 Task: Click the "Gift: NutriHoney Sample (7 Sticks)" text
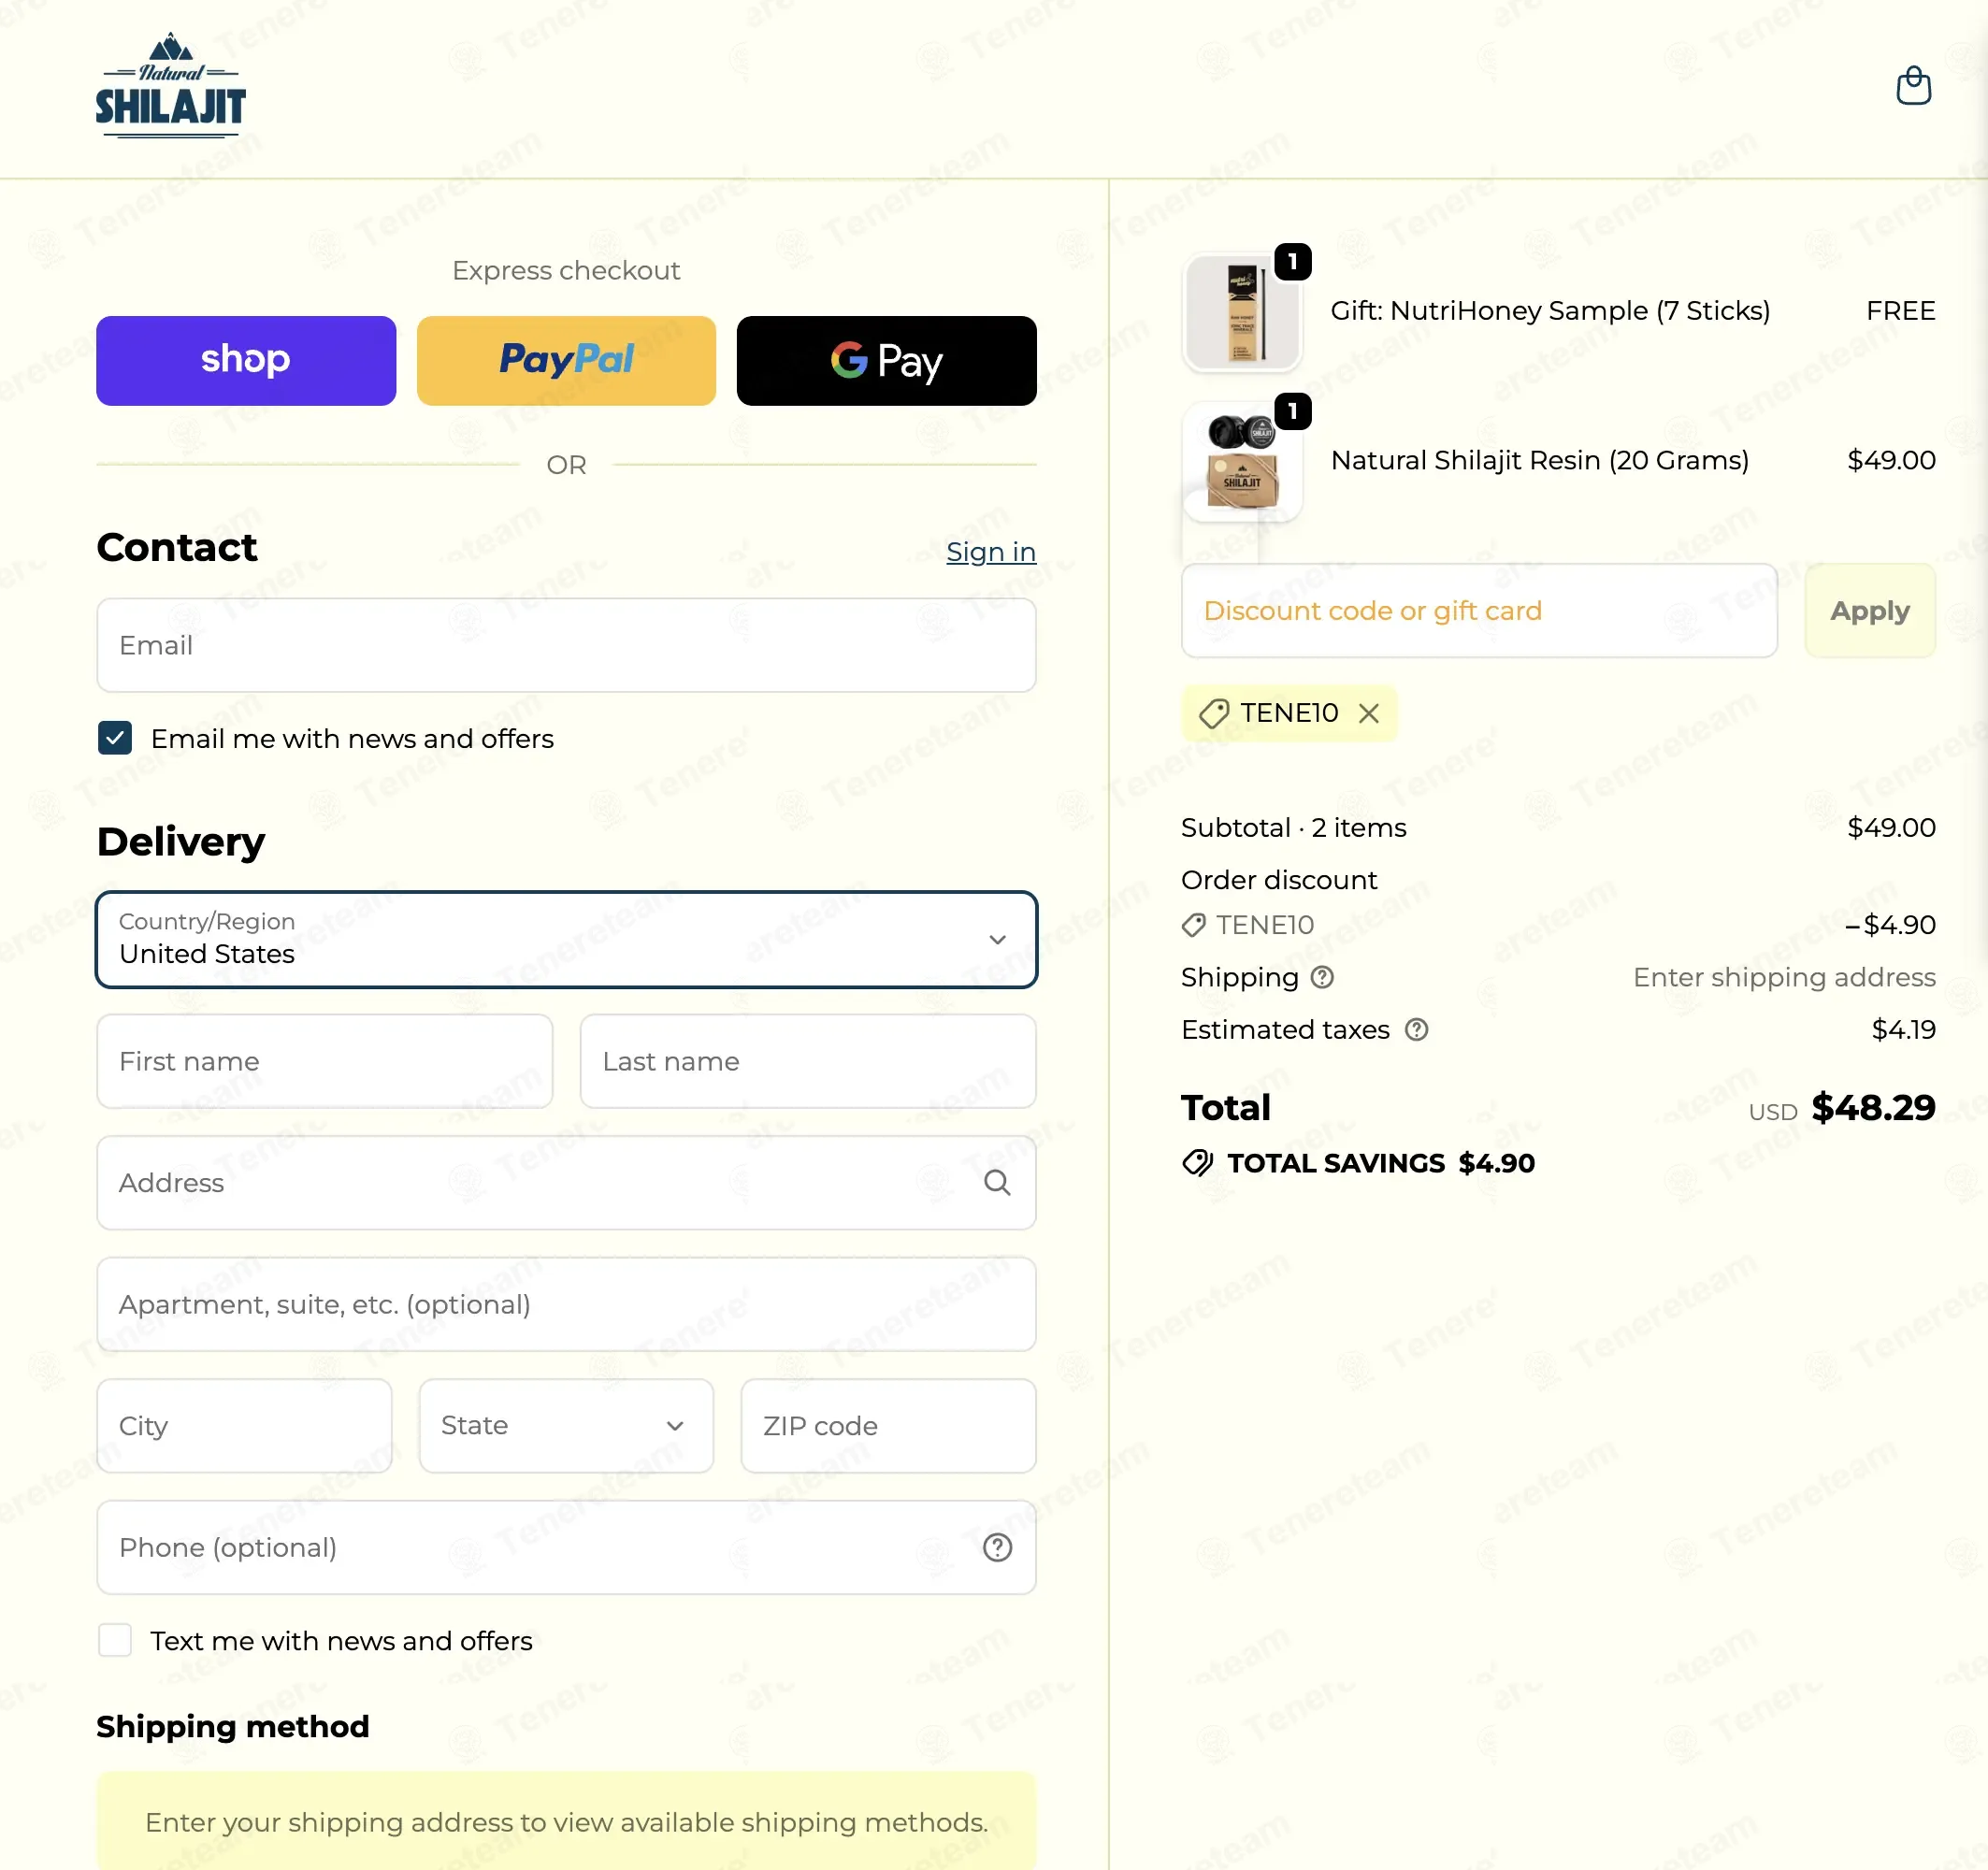pos(1550,311)
